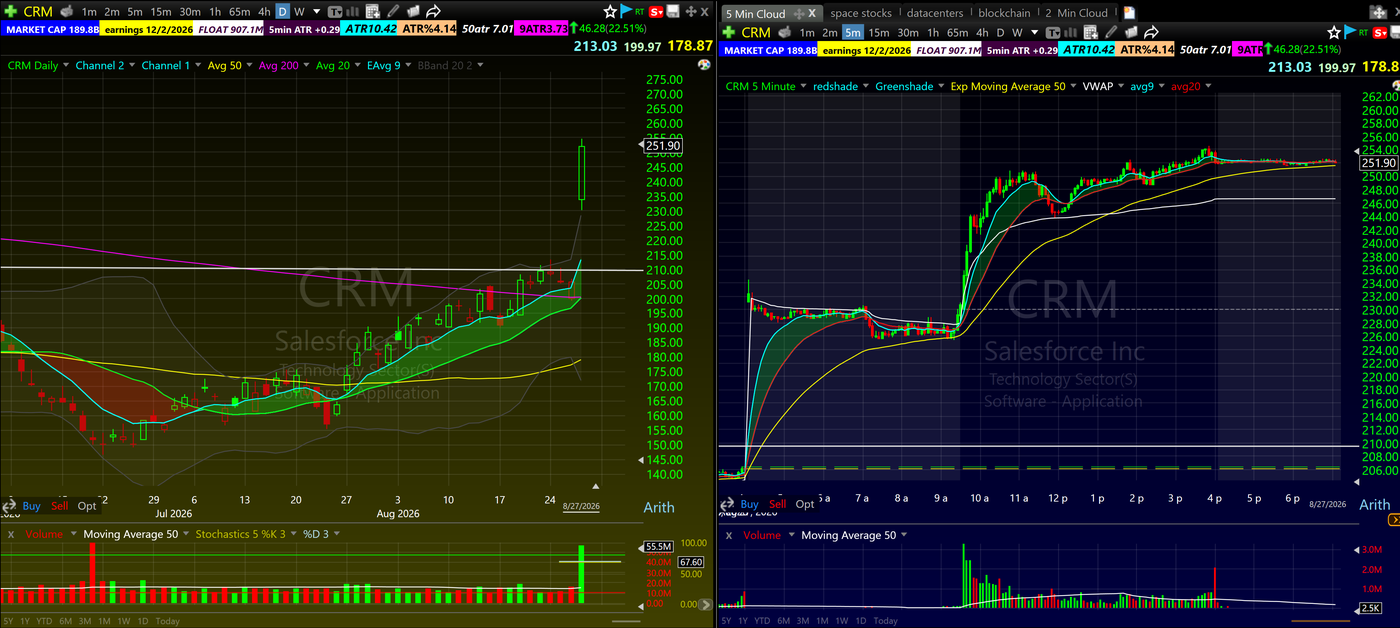Screen dimensions: 1400x628
Task: Select the 2m timeframe in right chart
Action: coord(830,33)
